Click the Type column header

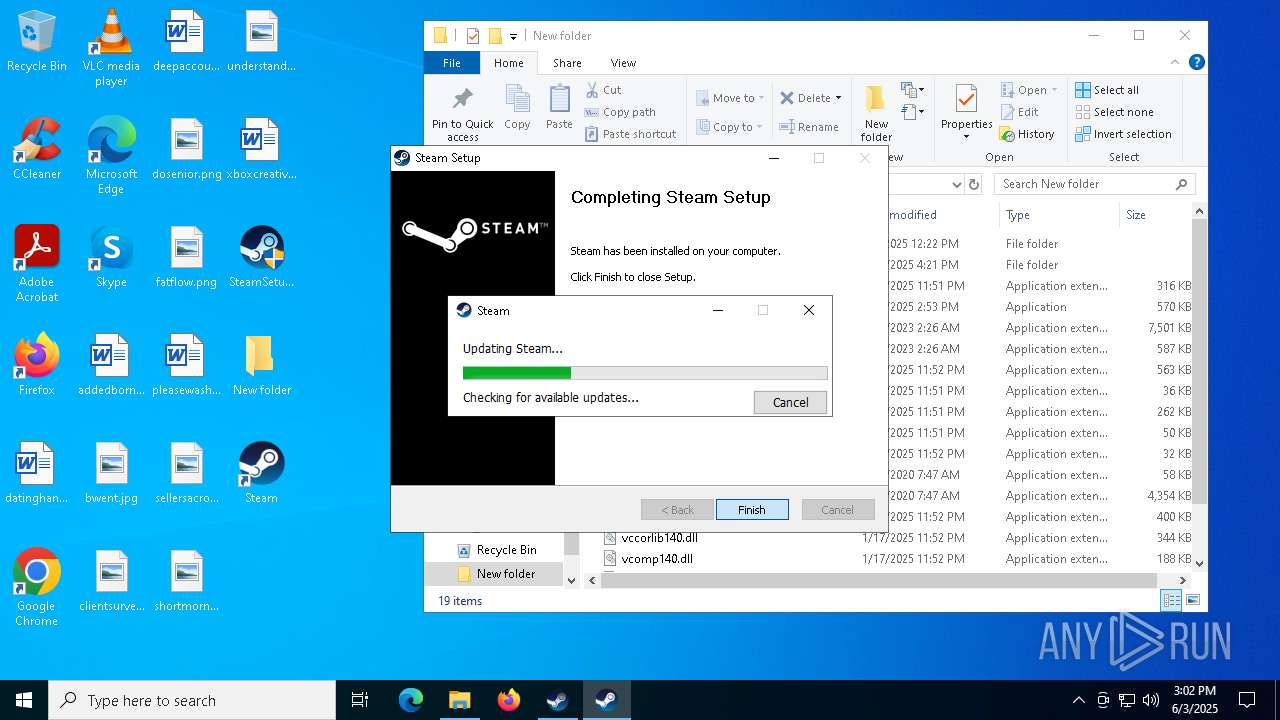tap(1059, 215)
